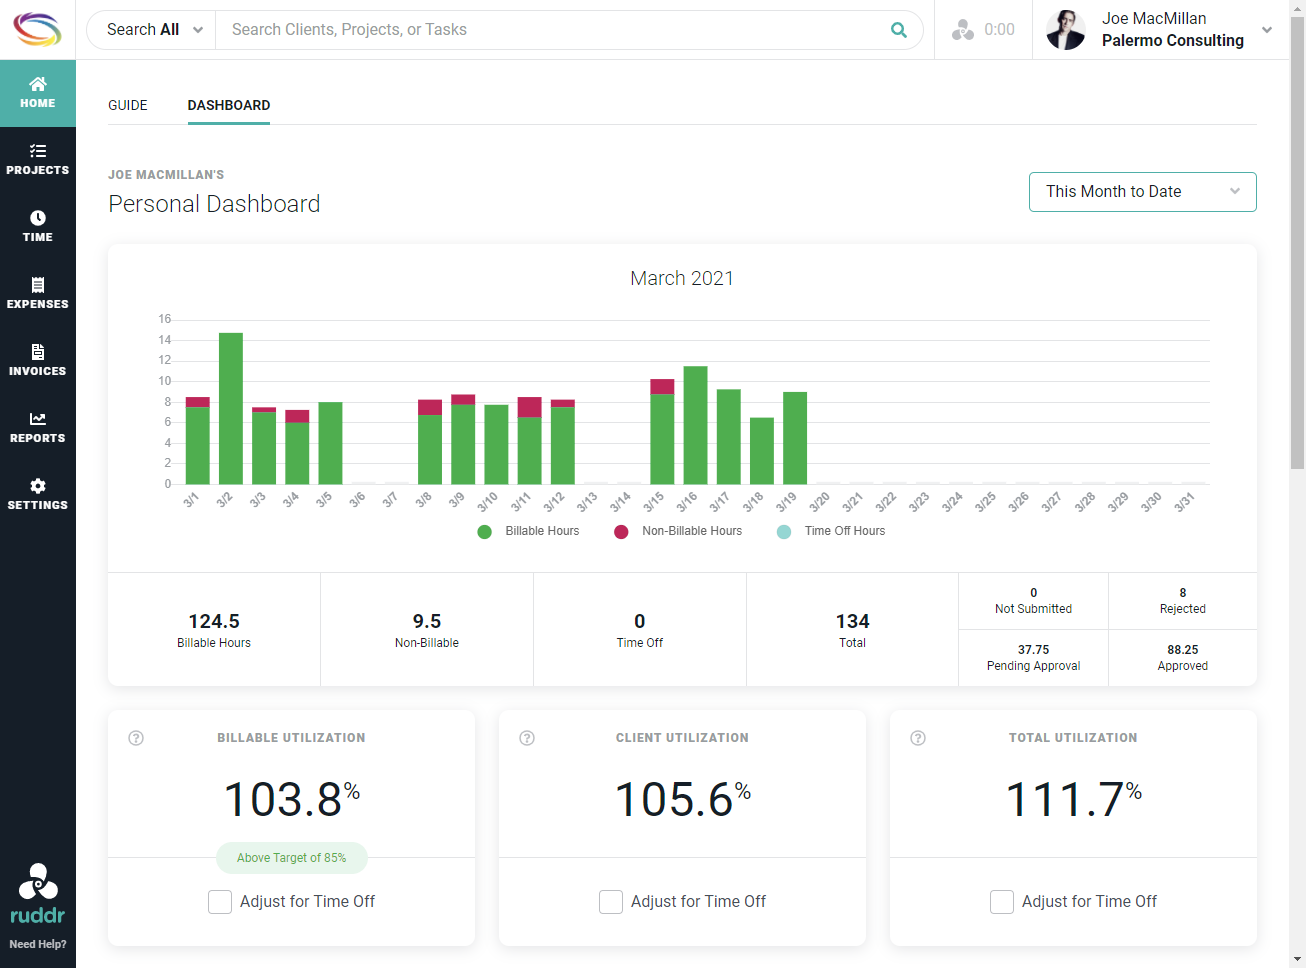Open Expenses from the sidebar
Screen dimensions: 1306x968
click(x=37, y=294)
